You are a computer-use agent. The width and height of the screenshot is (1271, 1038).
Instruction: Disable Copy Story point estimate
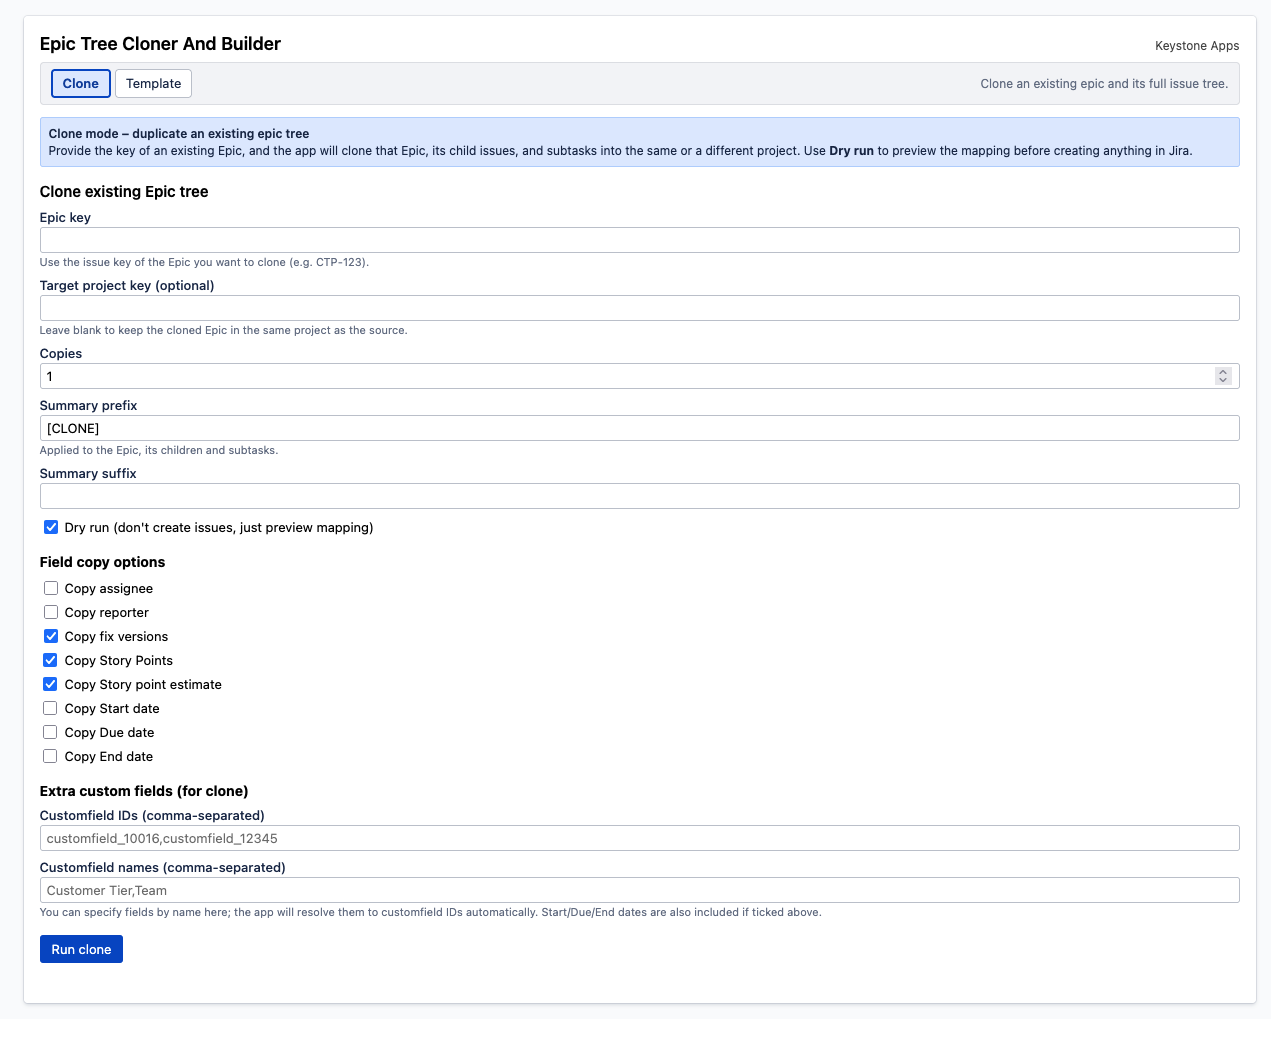point(51,684)
